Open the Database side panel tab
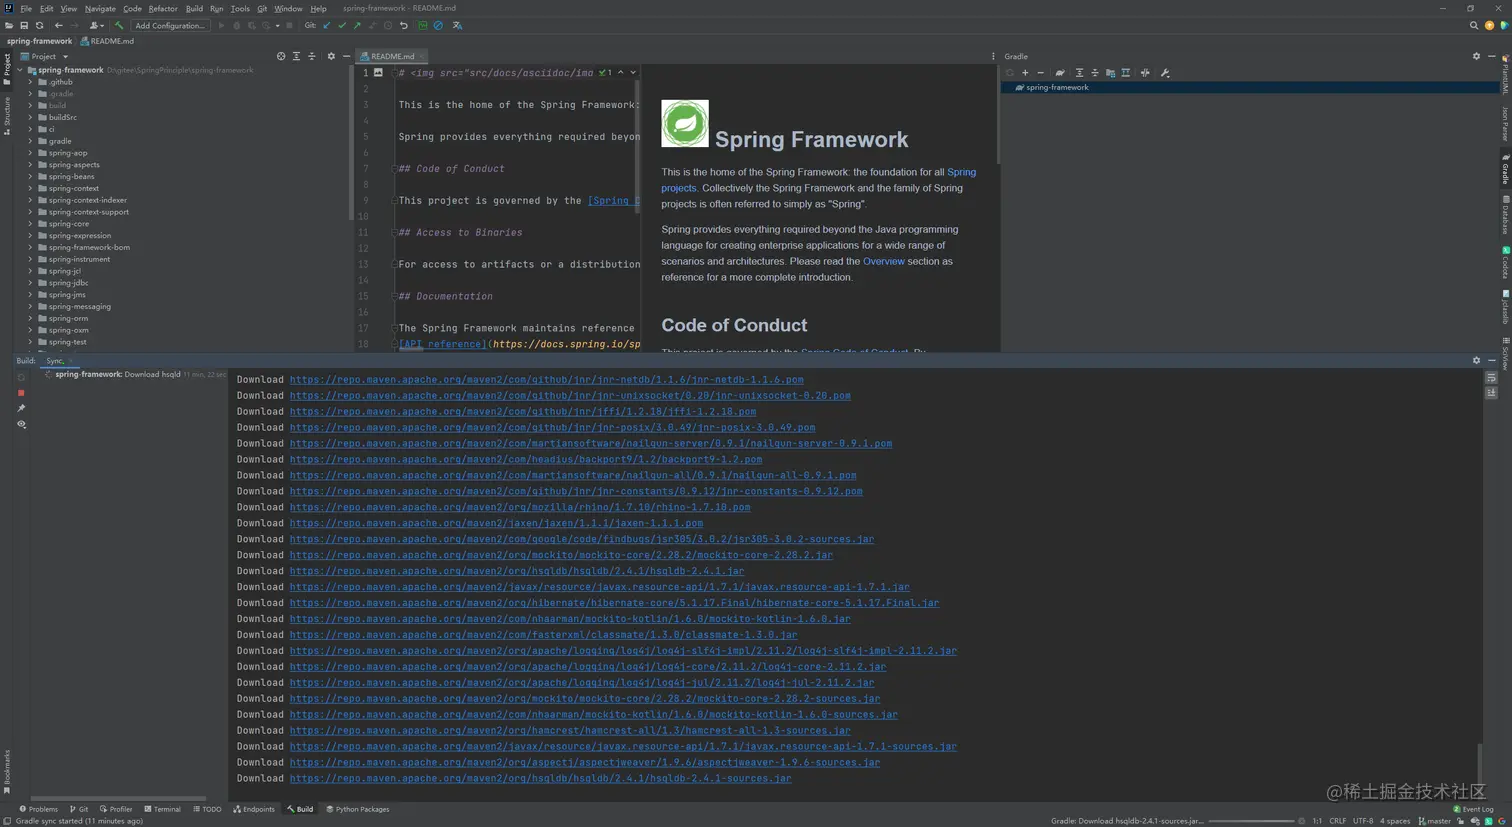Screen dimensions: 1512x827 pyautogui.click(x=1505, y=215)
